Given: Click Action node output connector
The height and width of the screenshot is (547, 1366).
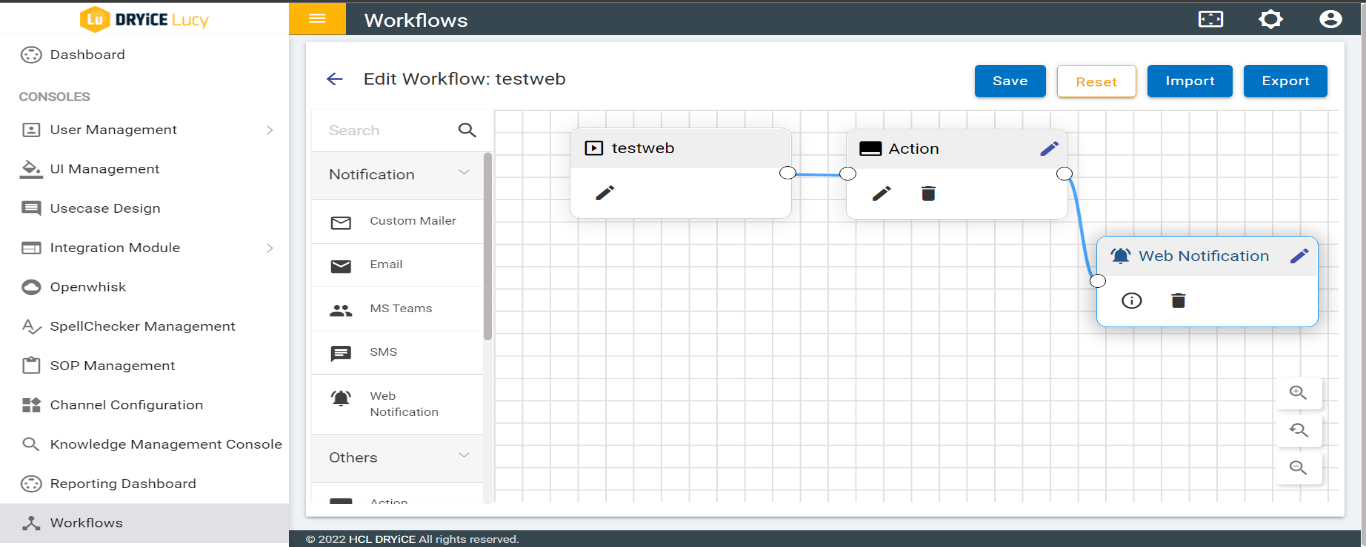Looking at the screenshot, I should (1064, 173).
